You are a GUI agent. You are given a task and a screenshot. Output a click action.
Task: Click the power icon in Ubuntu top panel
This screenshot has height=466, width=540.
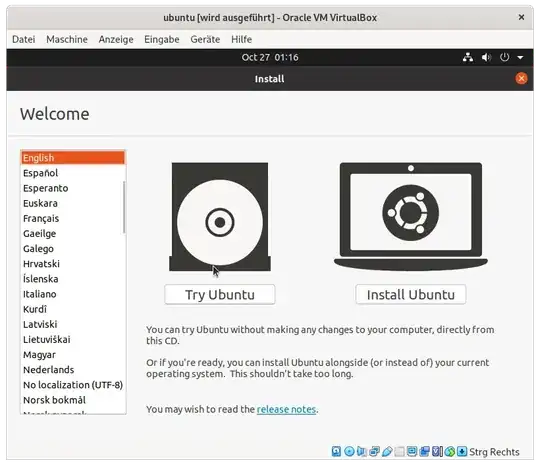point(505,57)
